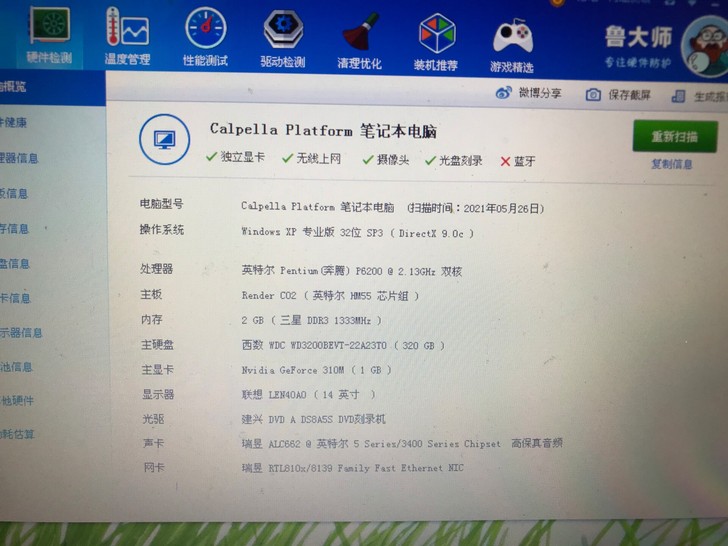The width and height of the screenshot is (728, 546).
Task: Click the 主硬盘 label
Action: tap(157, 344)
